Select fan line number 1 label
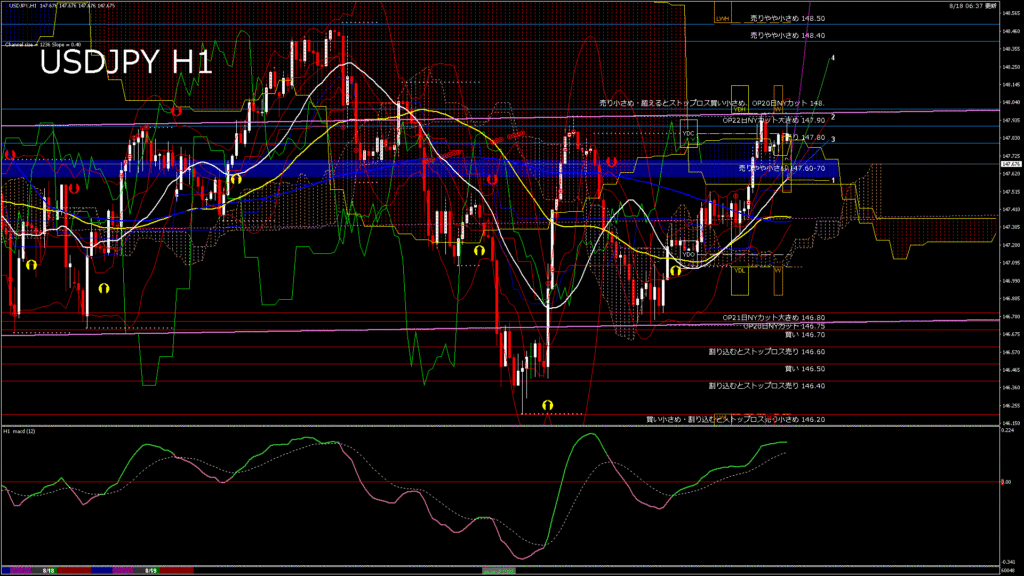1024x576 pixels. 834,180
